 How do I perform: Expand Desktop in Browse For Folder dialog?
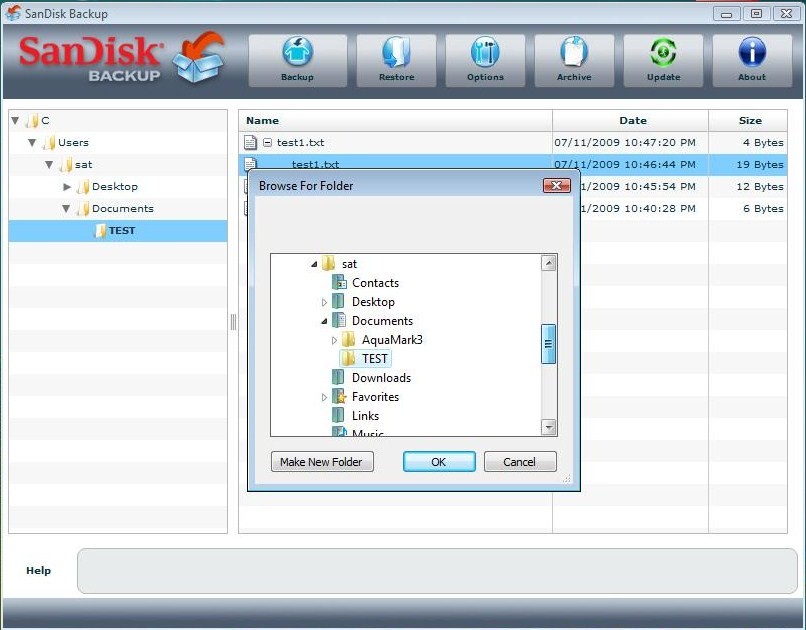pyautogui.click(x=324, y=302)
